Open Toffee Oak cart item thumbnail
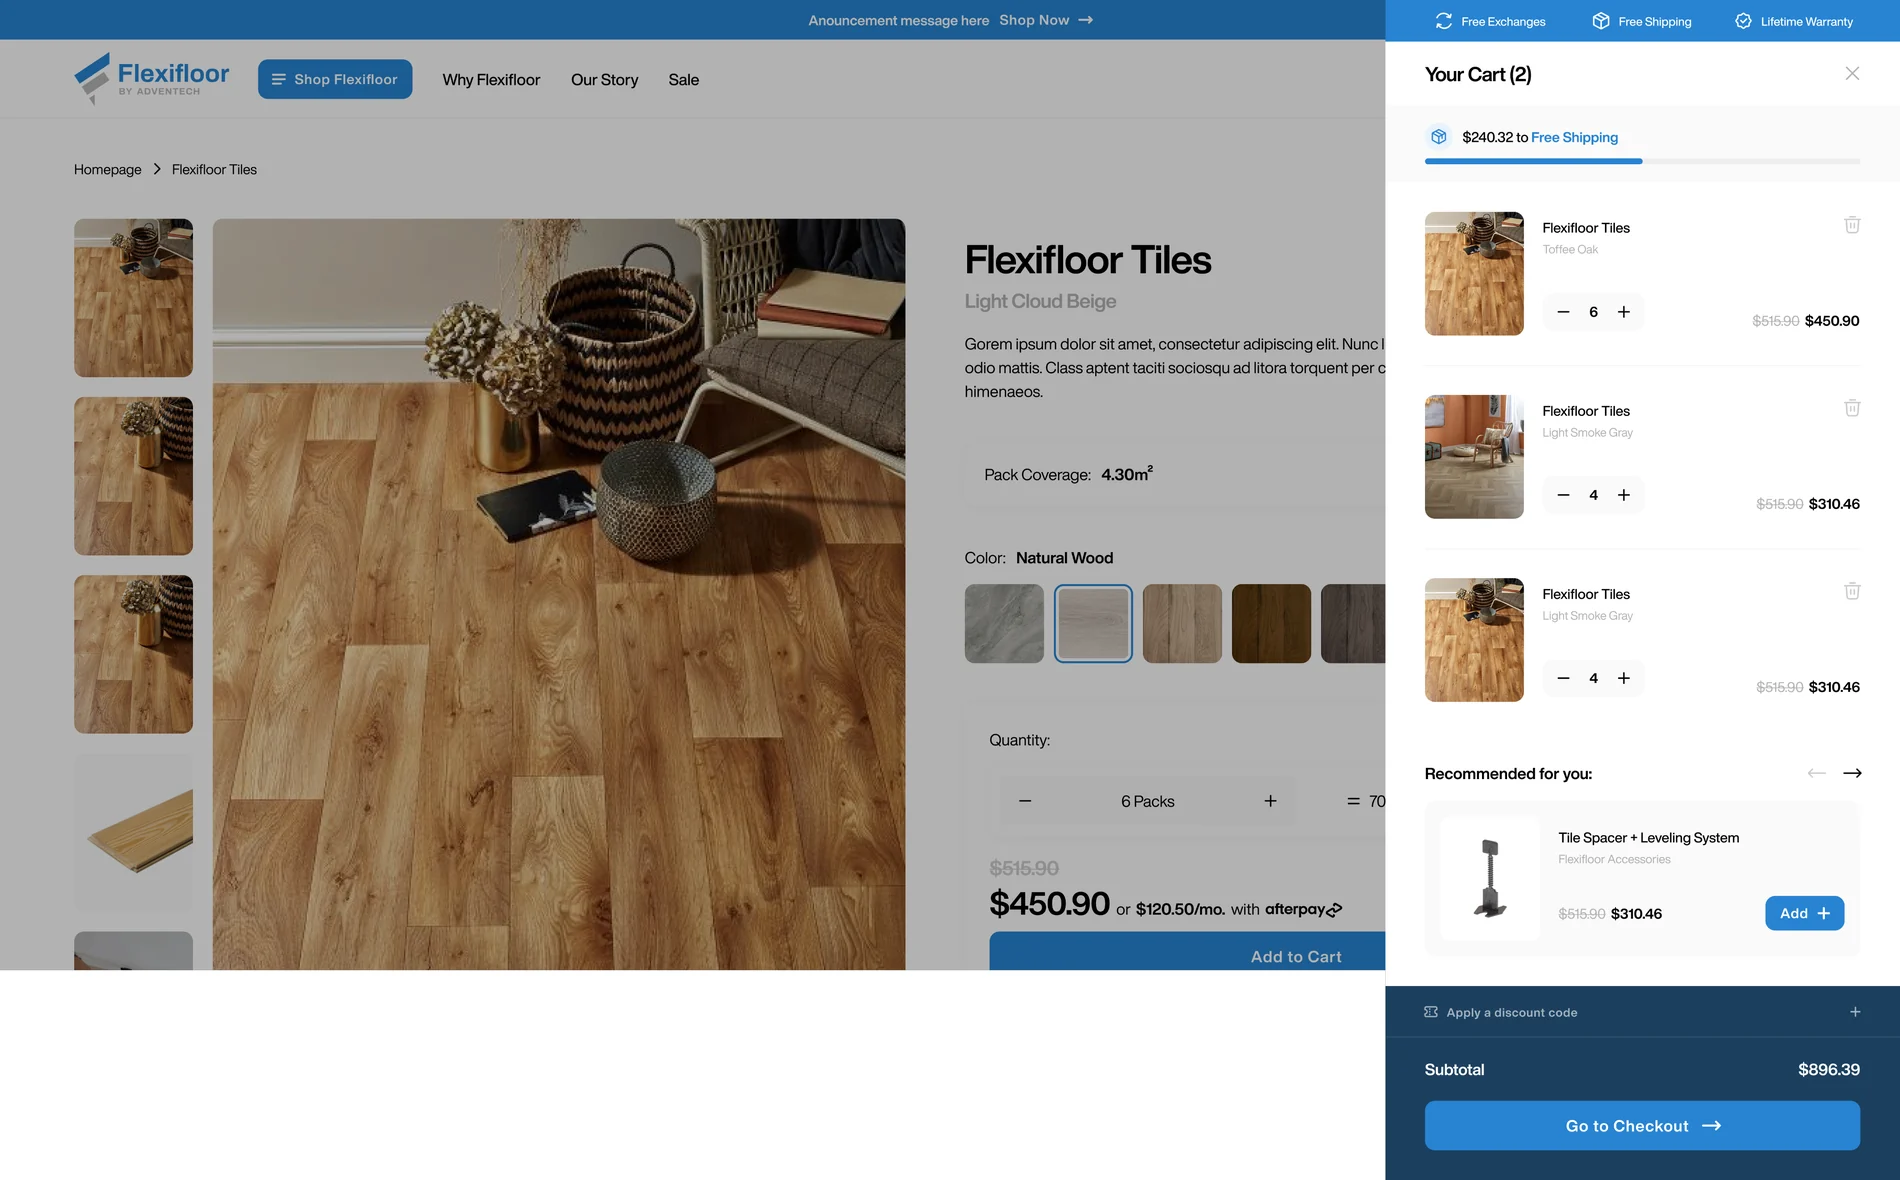1900x1180 pixels. pos(1474,273)
